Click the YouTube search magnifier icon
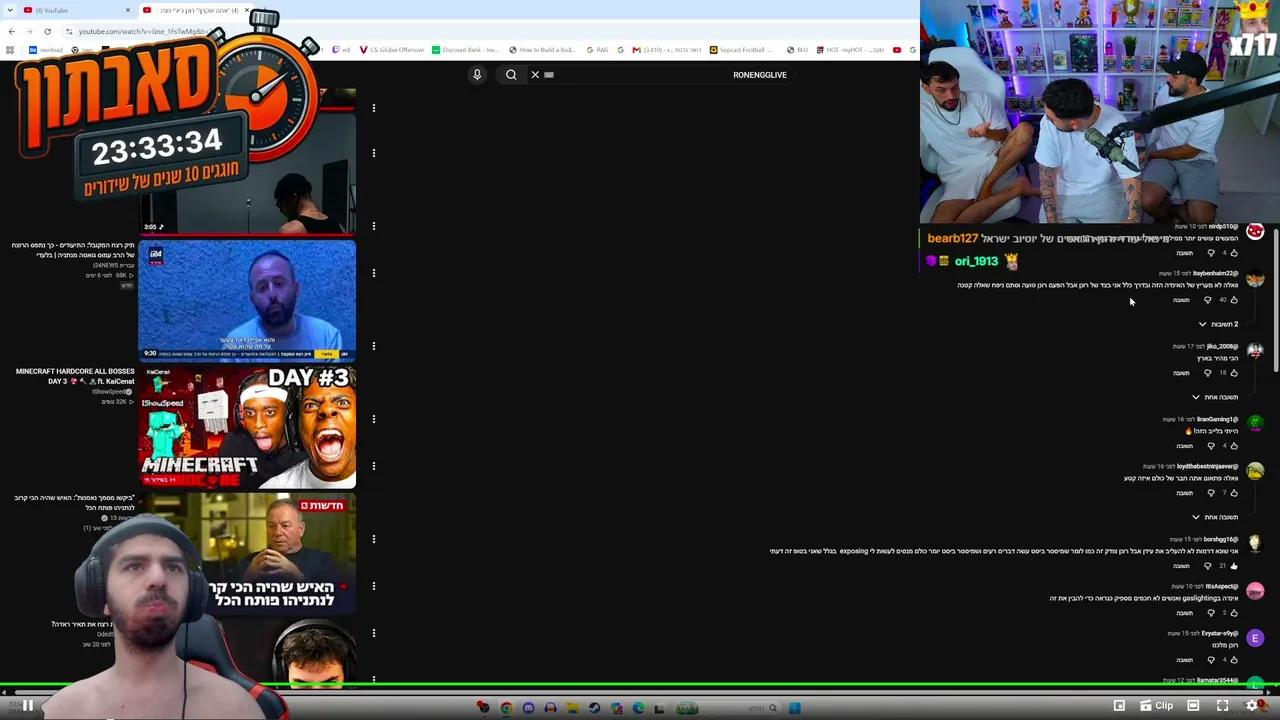Viewport: 1280px width, 720px height. [511, 75]
